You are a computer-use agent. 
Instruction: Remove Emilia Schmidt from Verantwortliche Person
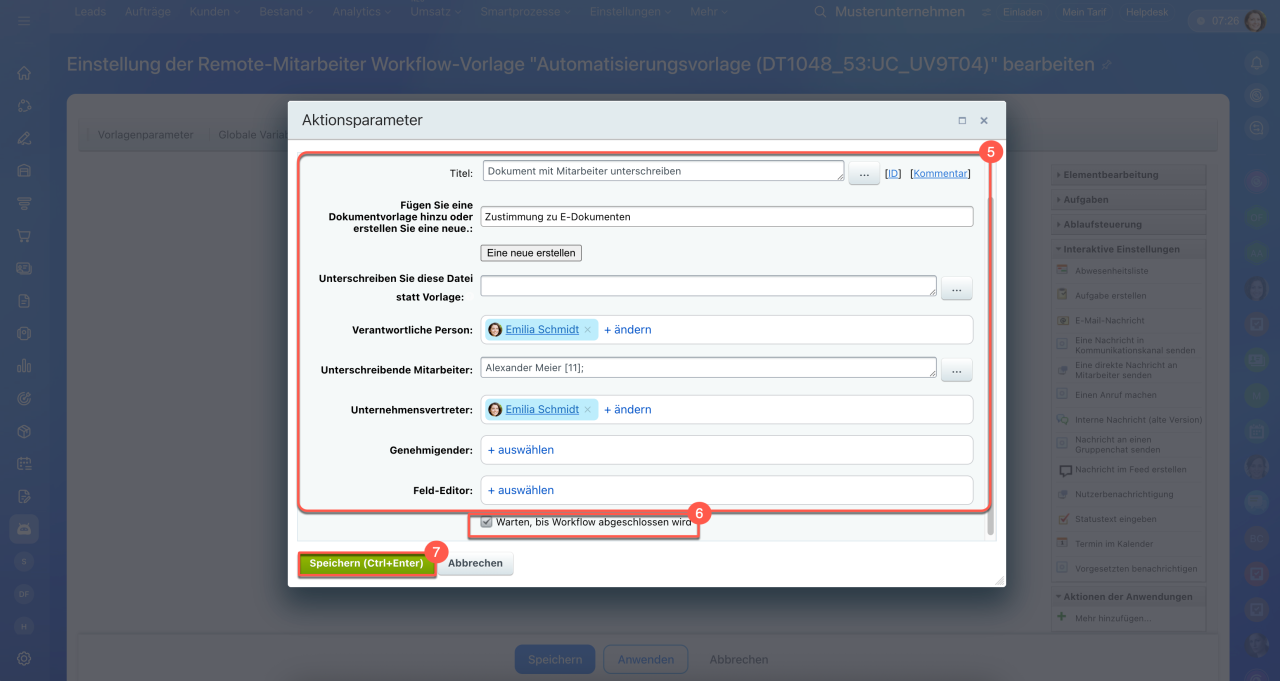pyautogui.click(x=588, y=329)
